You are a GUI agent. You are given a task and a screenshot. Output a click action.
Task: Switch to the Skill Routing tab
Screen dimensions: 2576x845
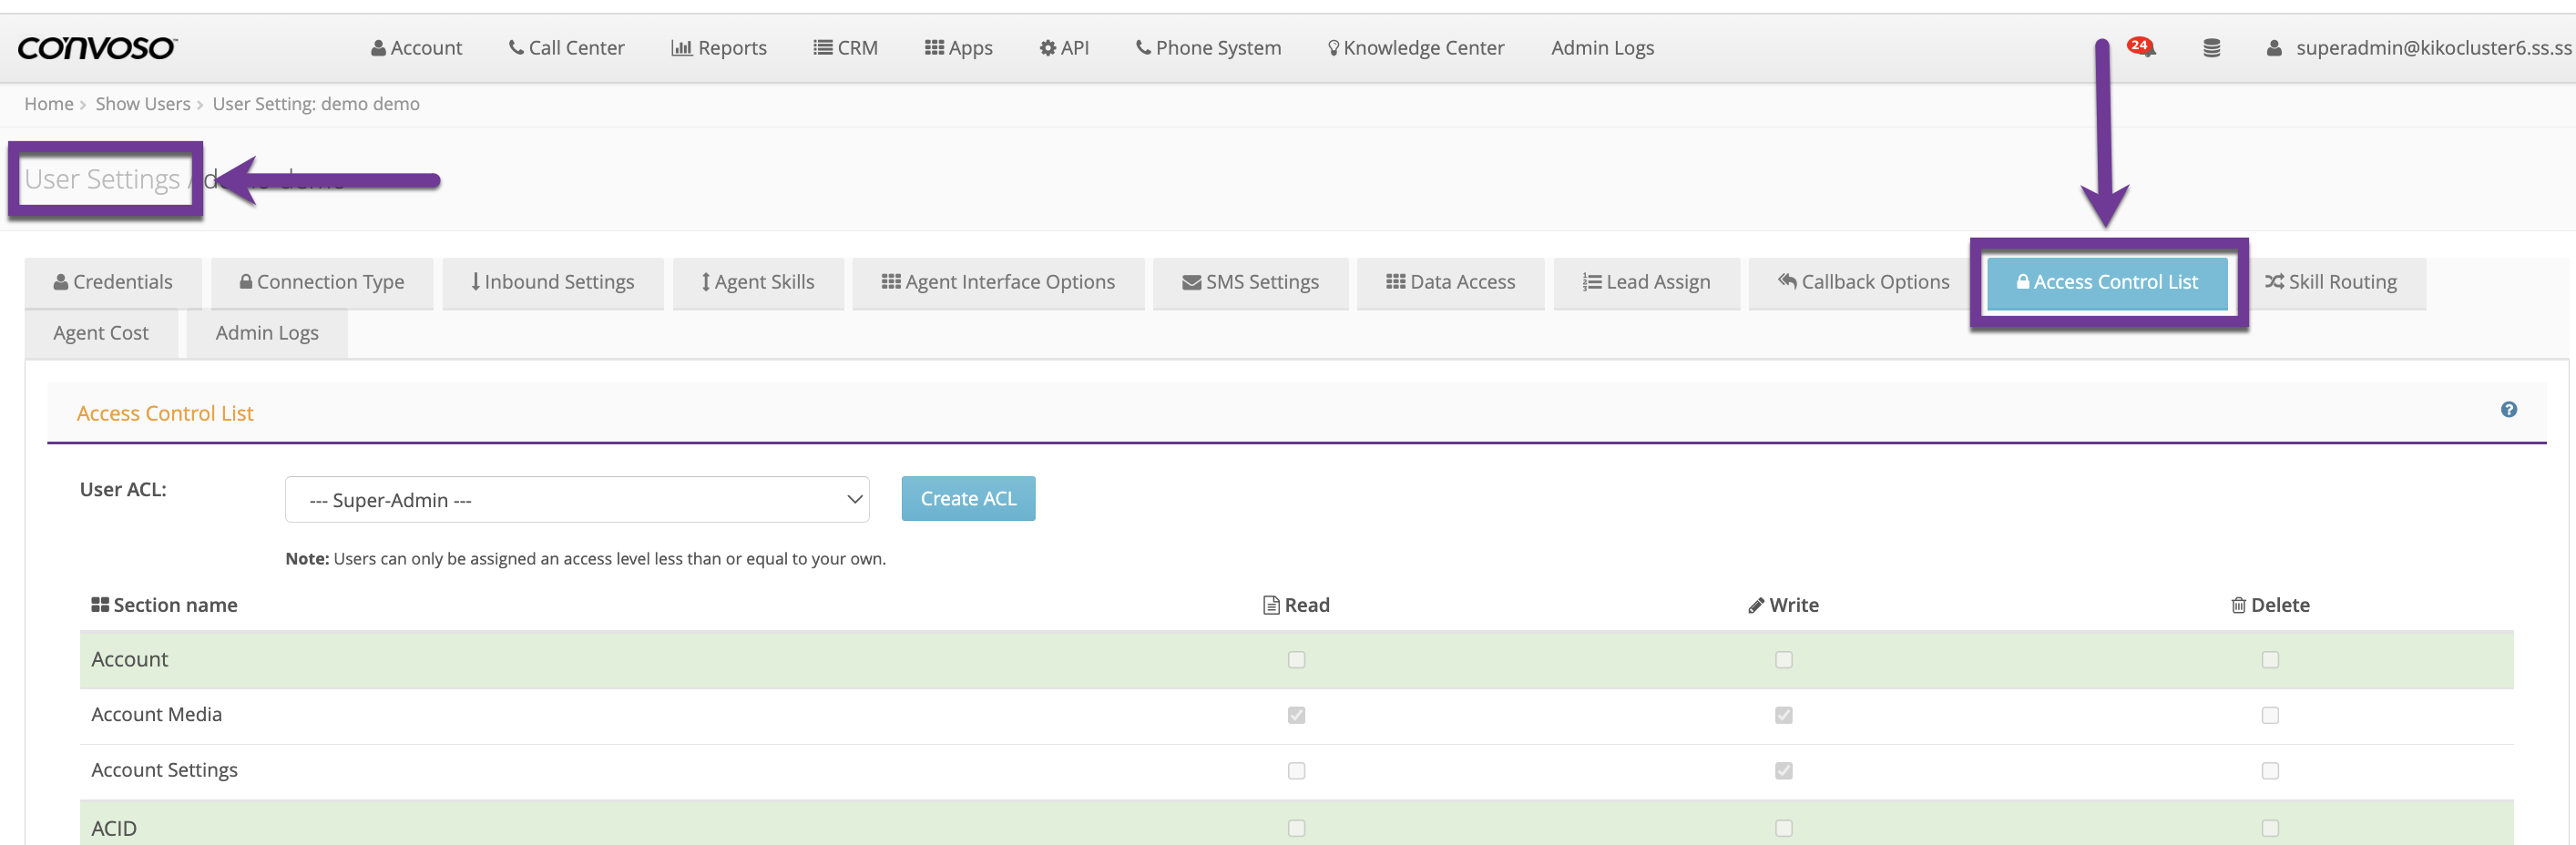point(2330,282)
